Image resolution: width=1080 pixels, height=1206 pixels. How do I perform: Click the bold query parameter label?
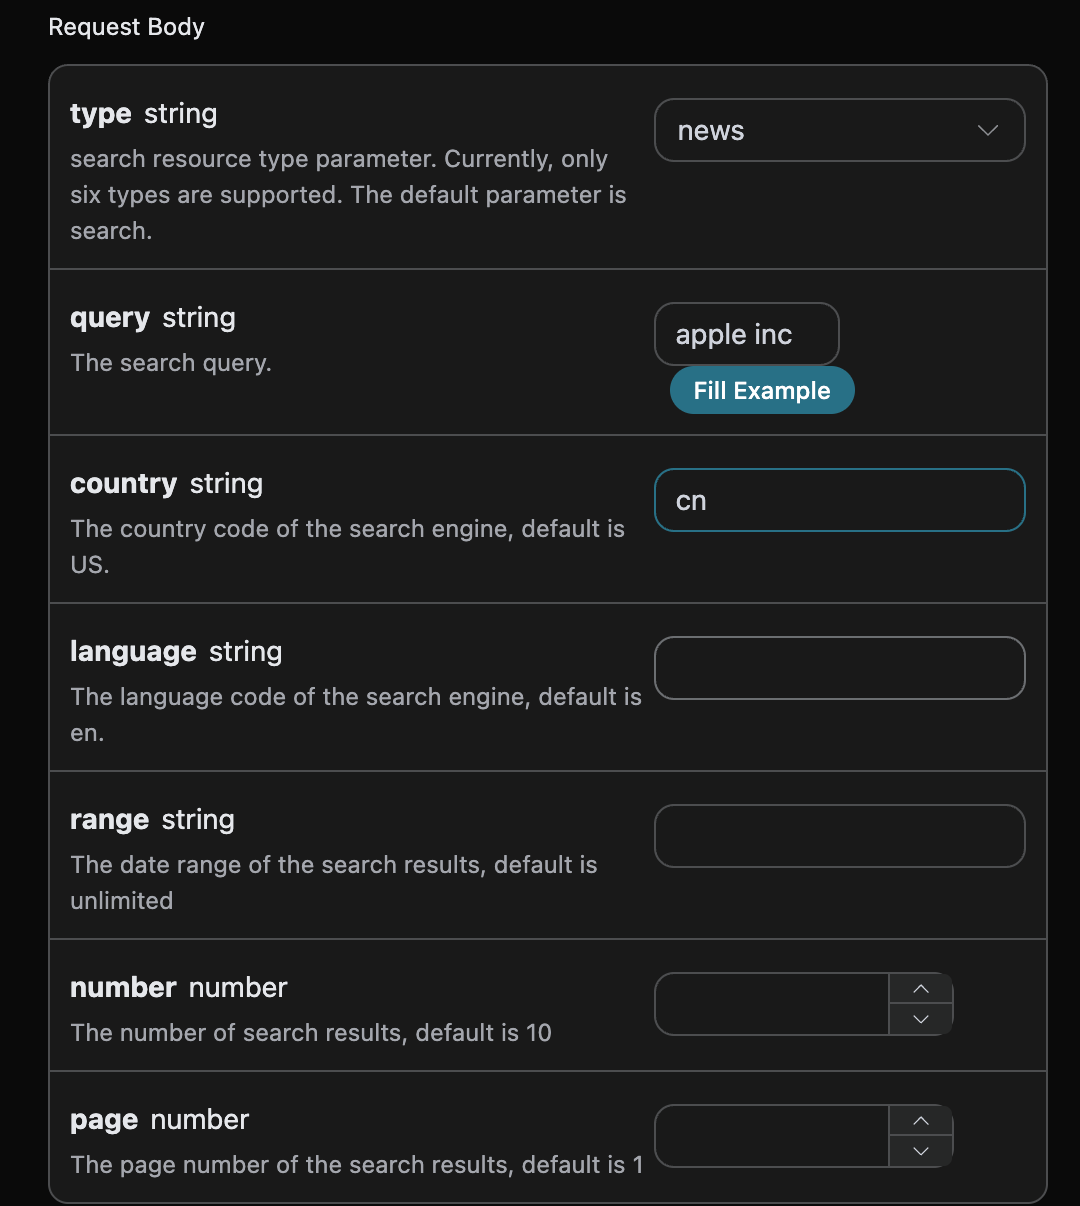pos(110,318)
